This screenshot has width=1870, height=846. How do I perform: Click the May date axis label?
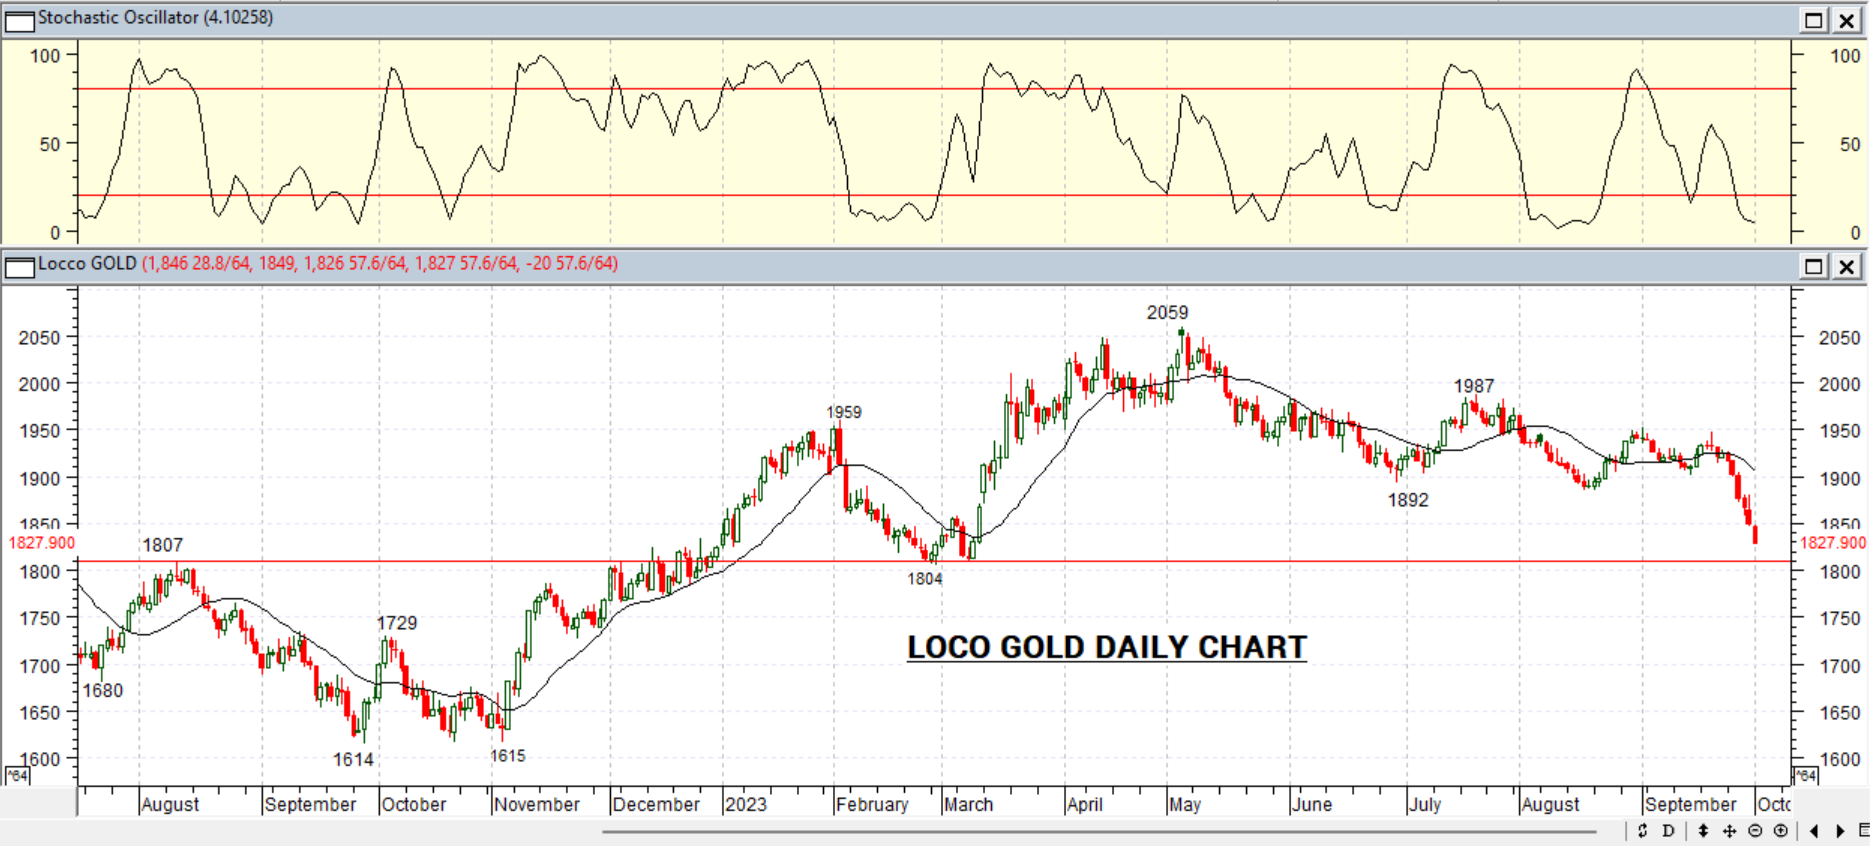tap(1185, 805)
